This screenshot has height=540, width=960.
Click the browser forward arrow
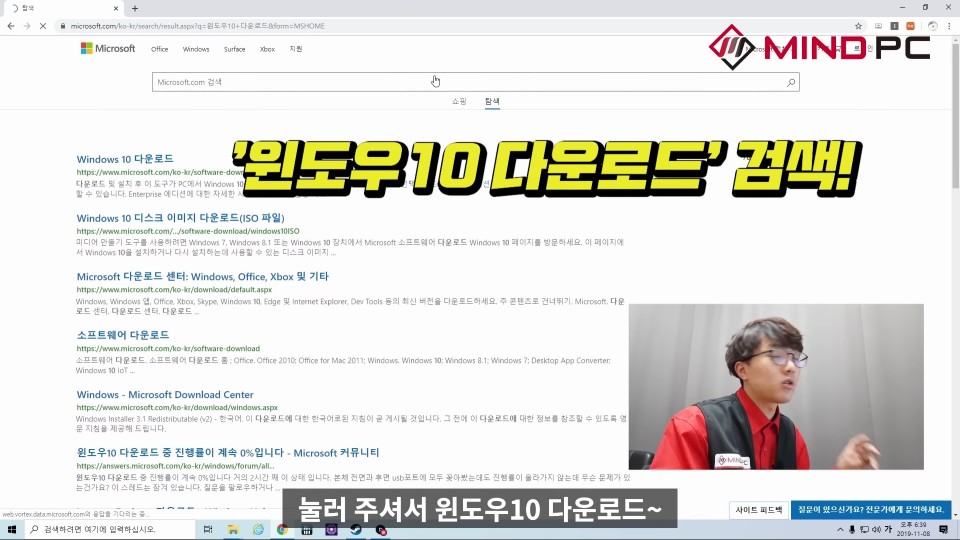pos(27,26)
